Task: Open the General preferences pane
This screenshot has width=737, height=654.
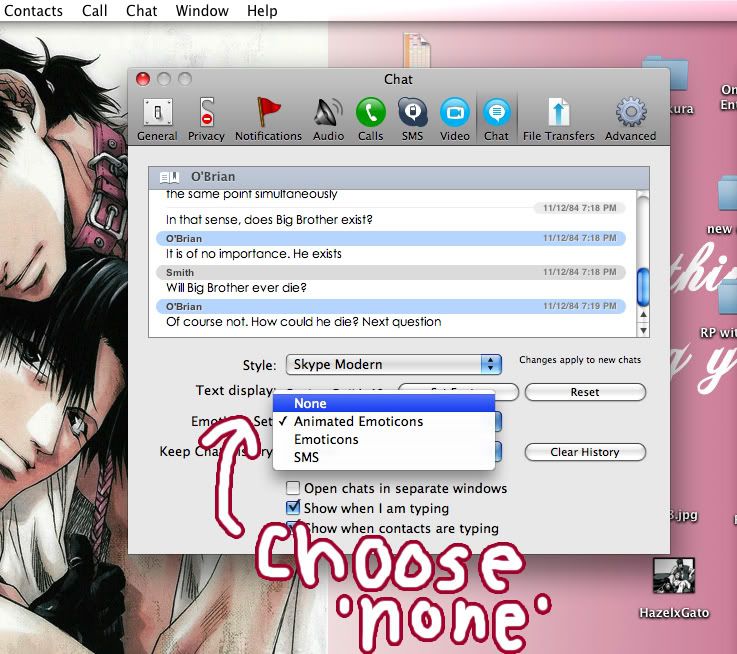Action: pos(157,119)
